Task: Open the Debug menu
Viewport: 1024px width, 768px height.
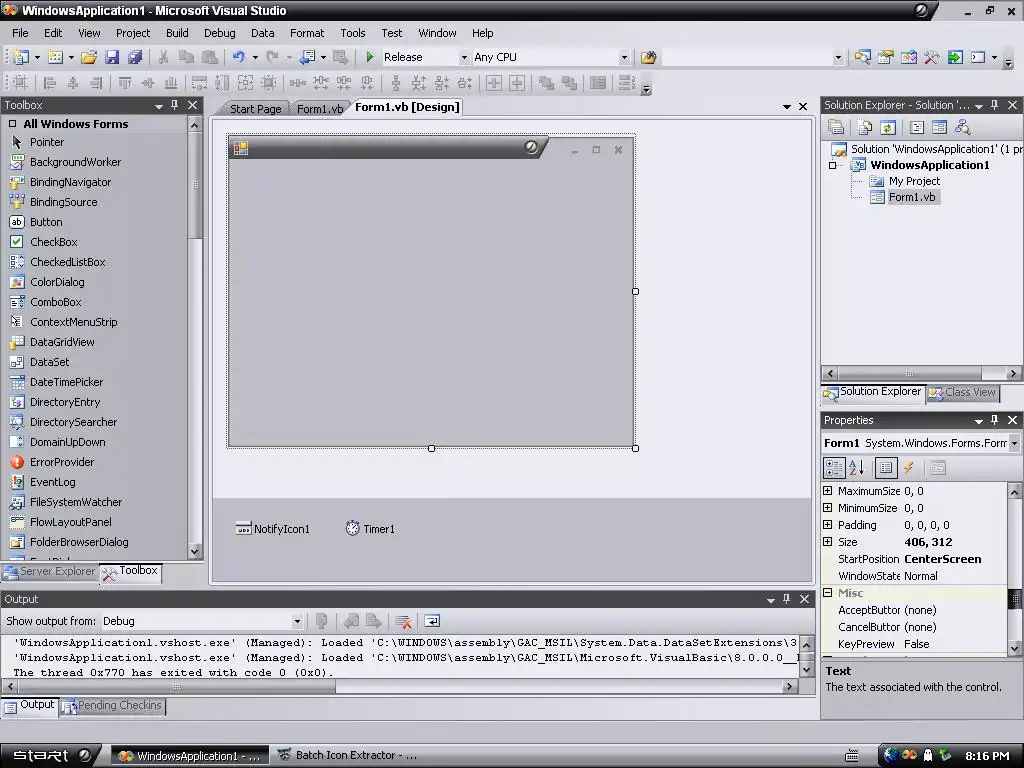Action: pos(219,33)
